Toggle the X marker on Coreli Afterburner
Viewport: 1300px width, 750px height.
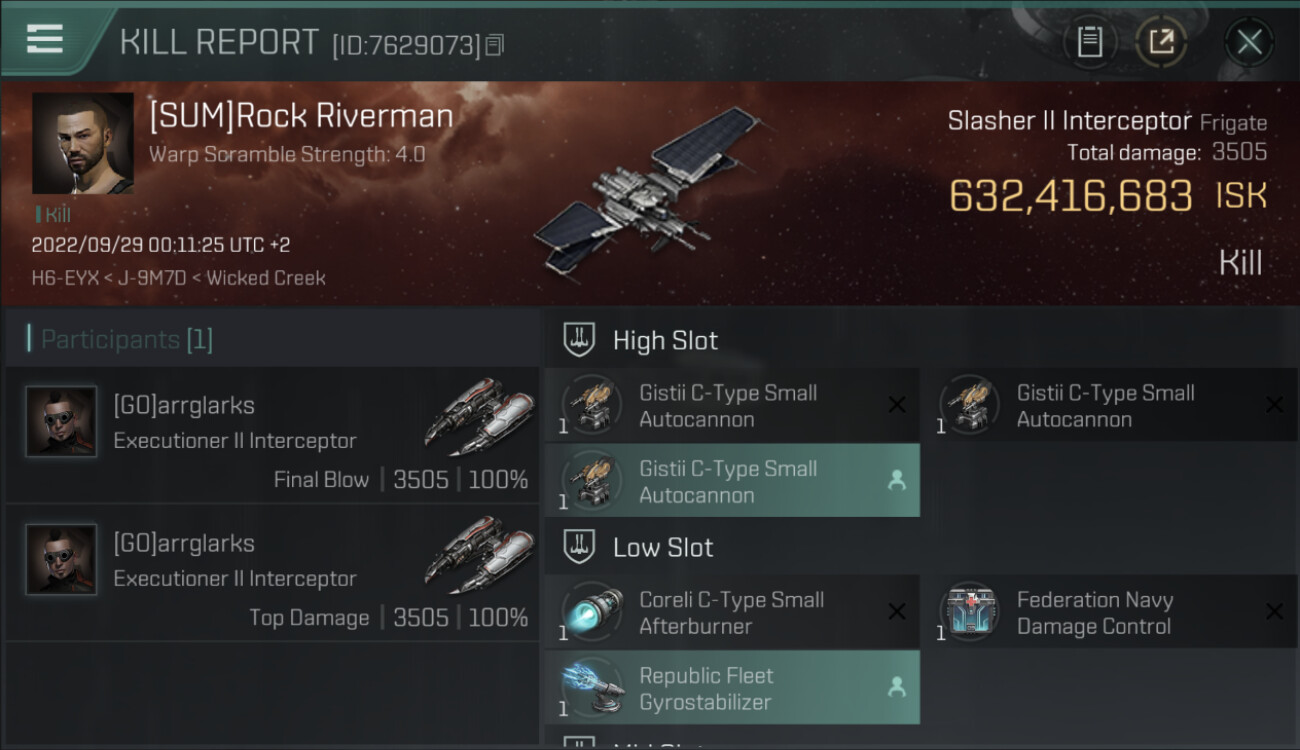click(x=897, y=612)
